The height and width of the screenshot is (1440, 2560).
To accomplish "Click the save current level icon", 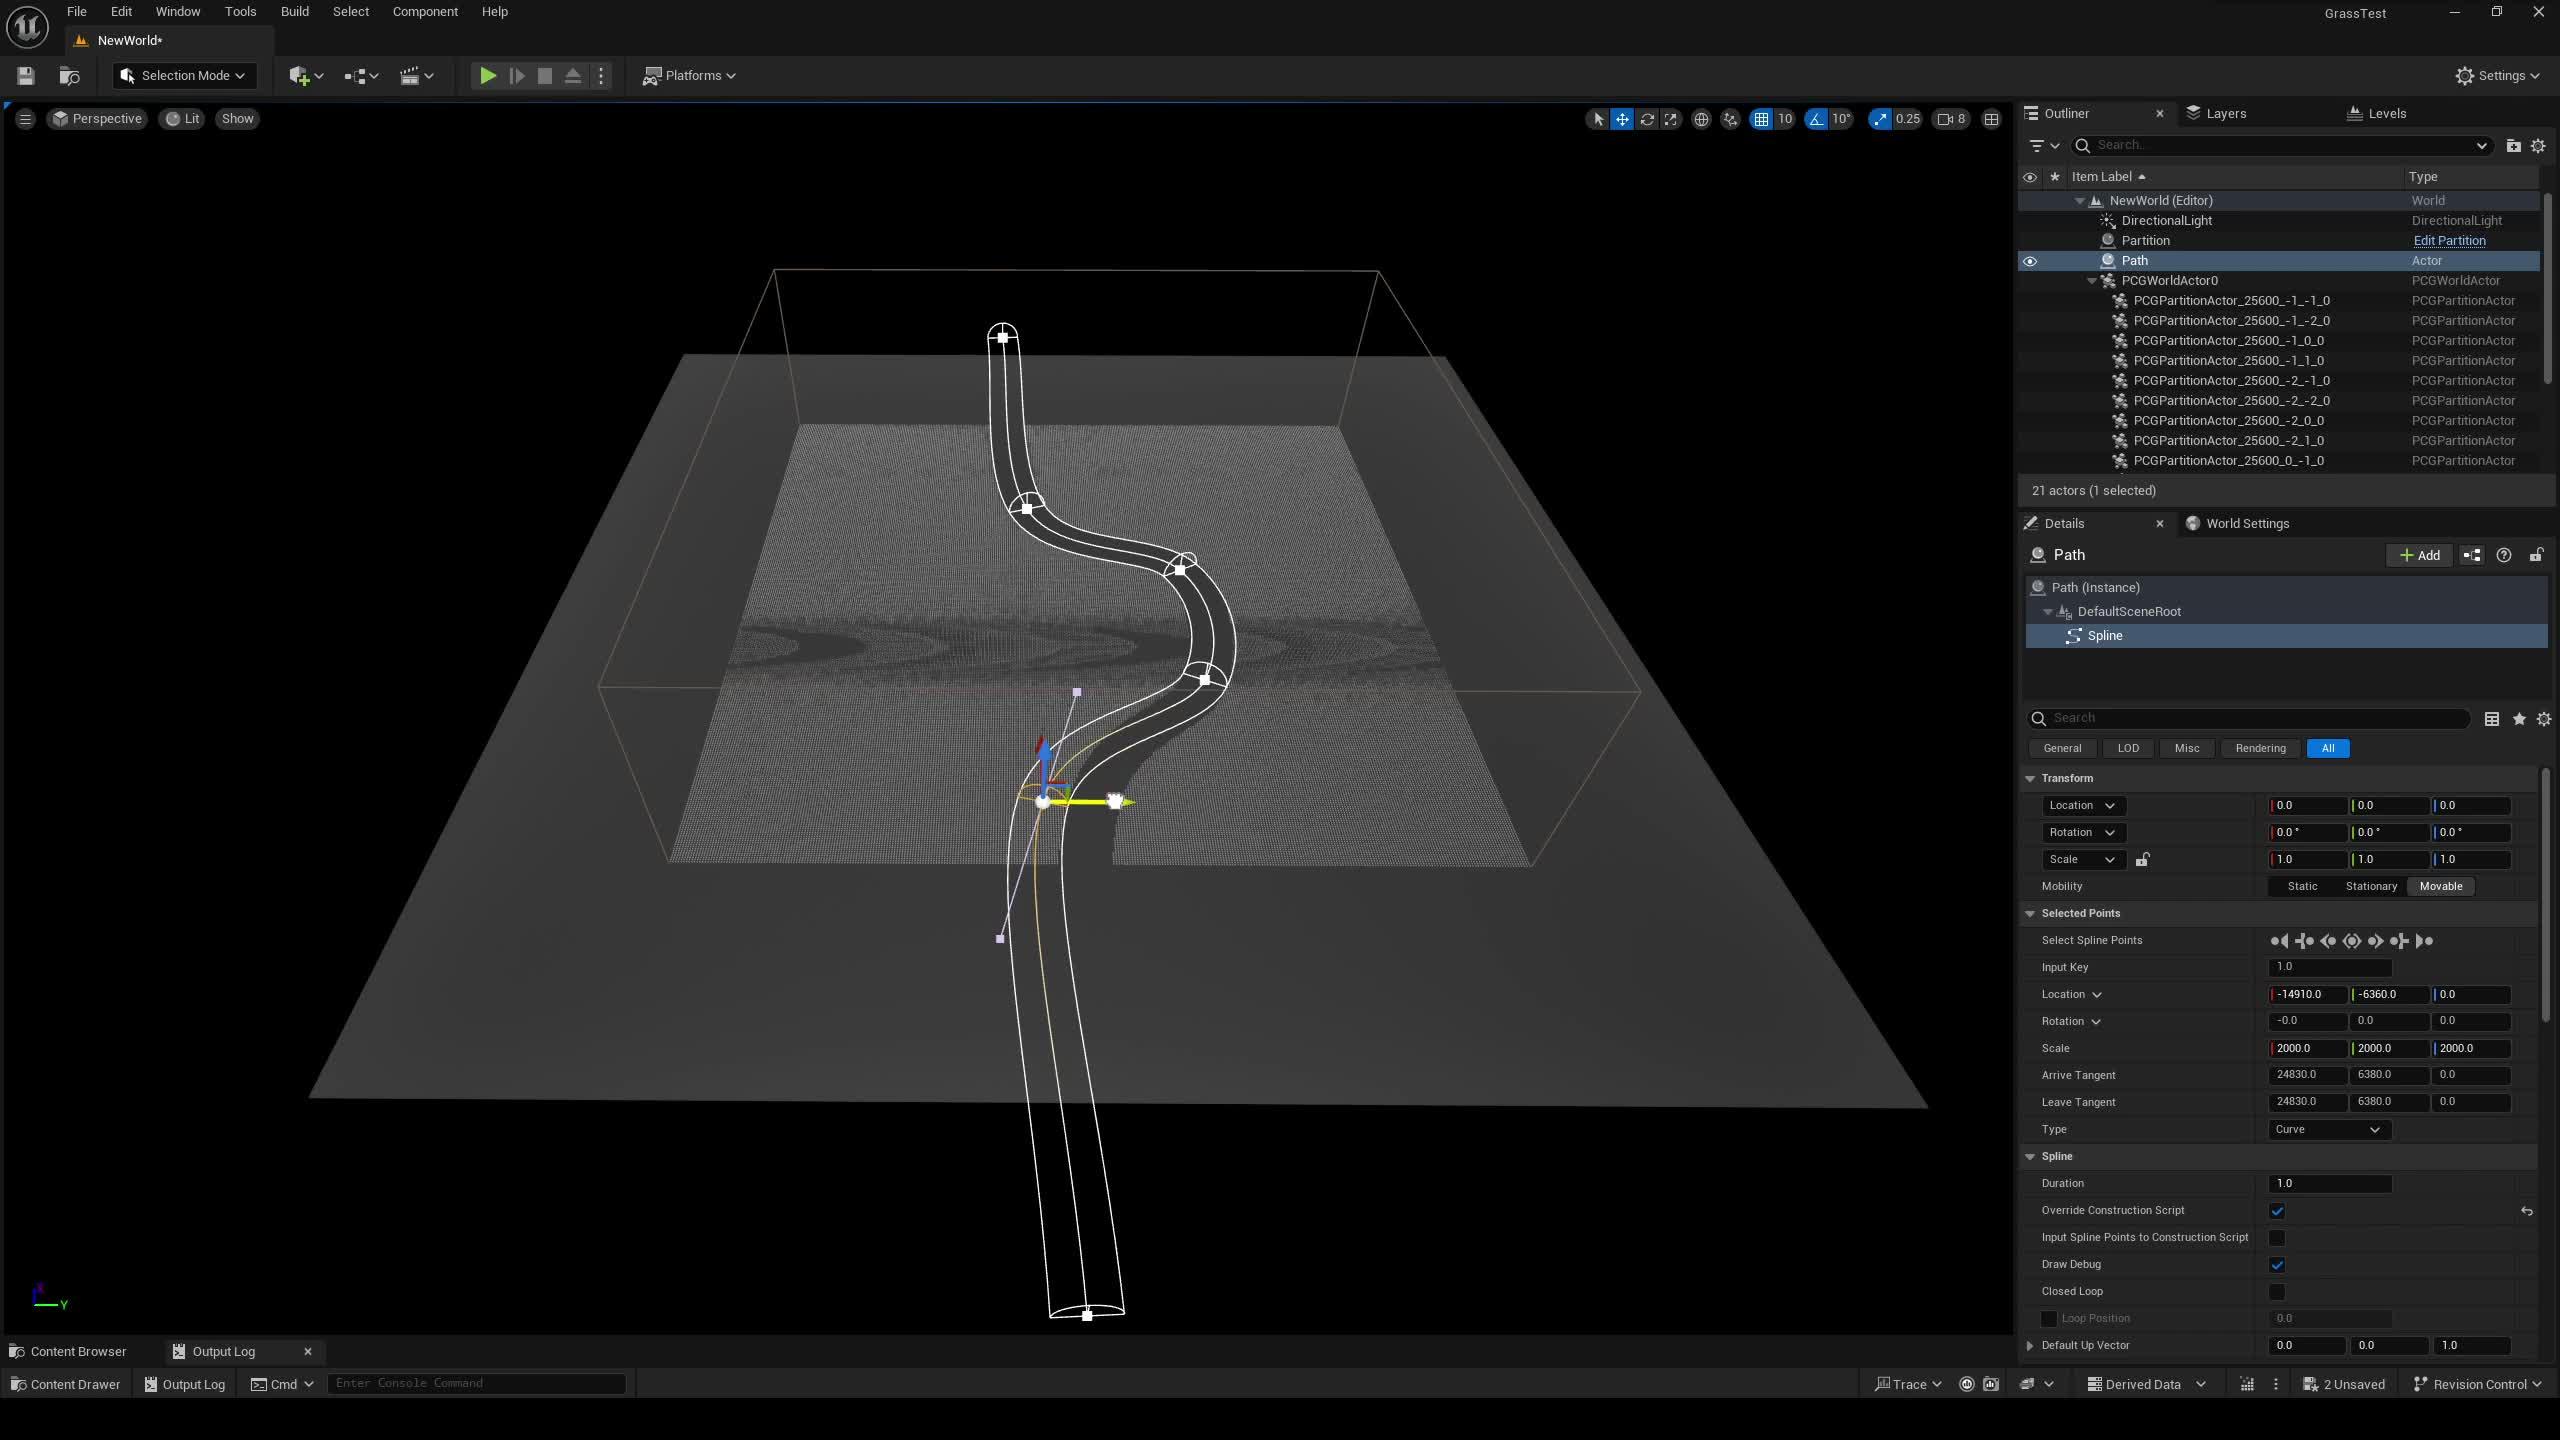I will [x=26, y=76].
